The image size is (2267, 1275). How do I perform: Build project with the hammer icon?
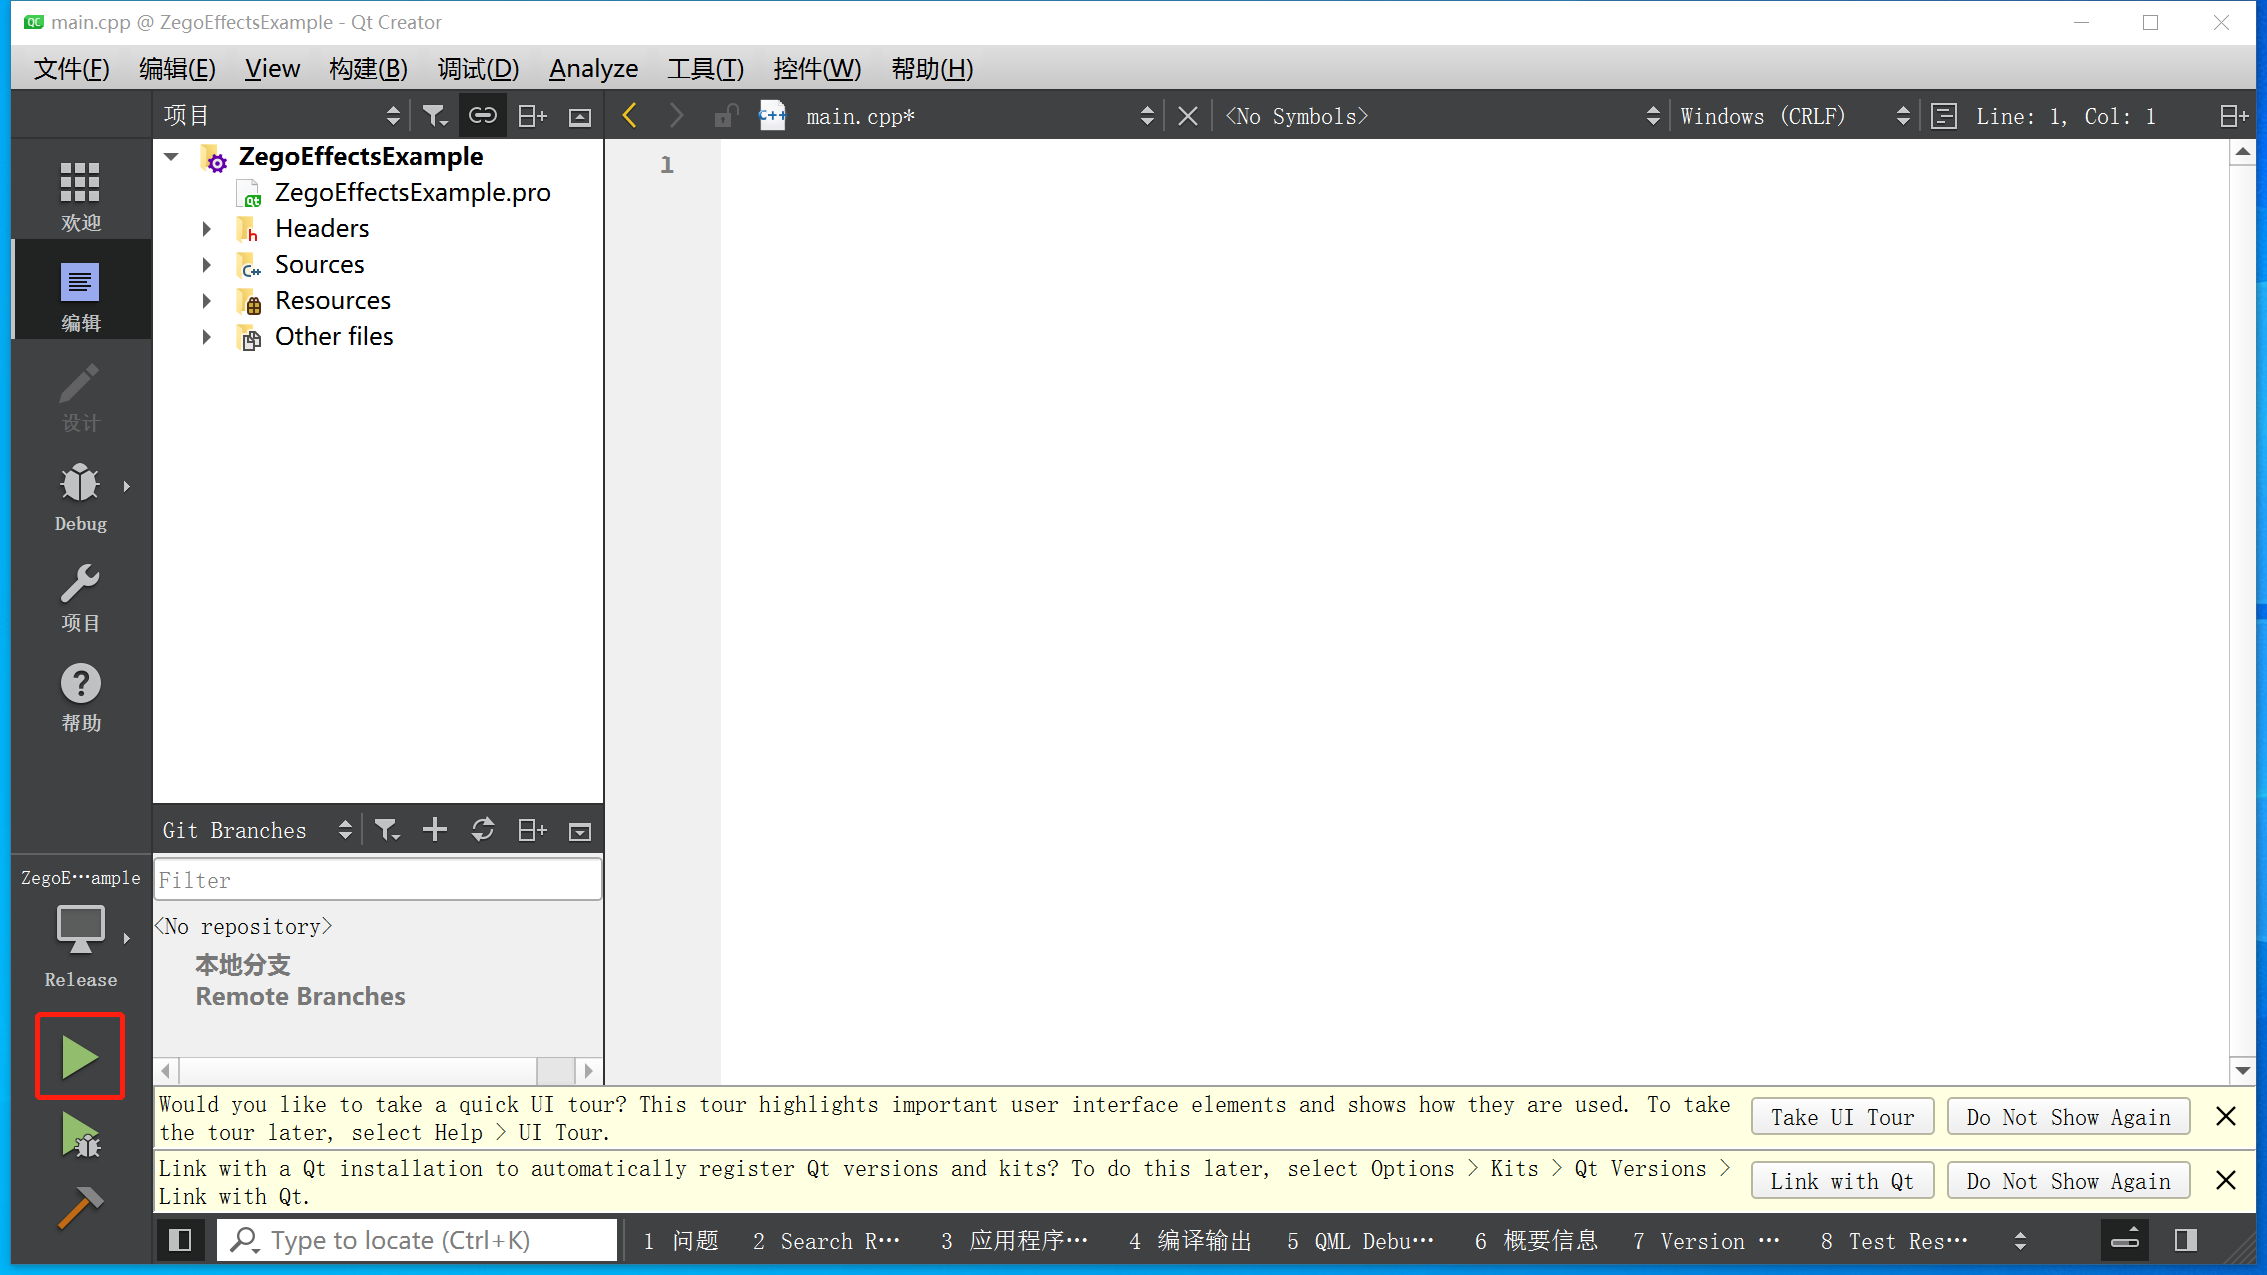(80, 1206)
